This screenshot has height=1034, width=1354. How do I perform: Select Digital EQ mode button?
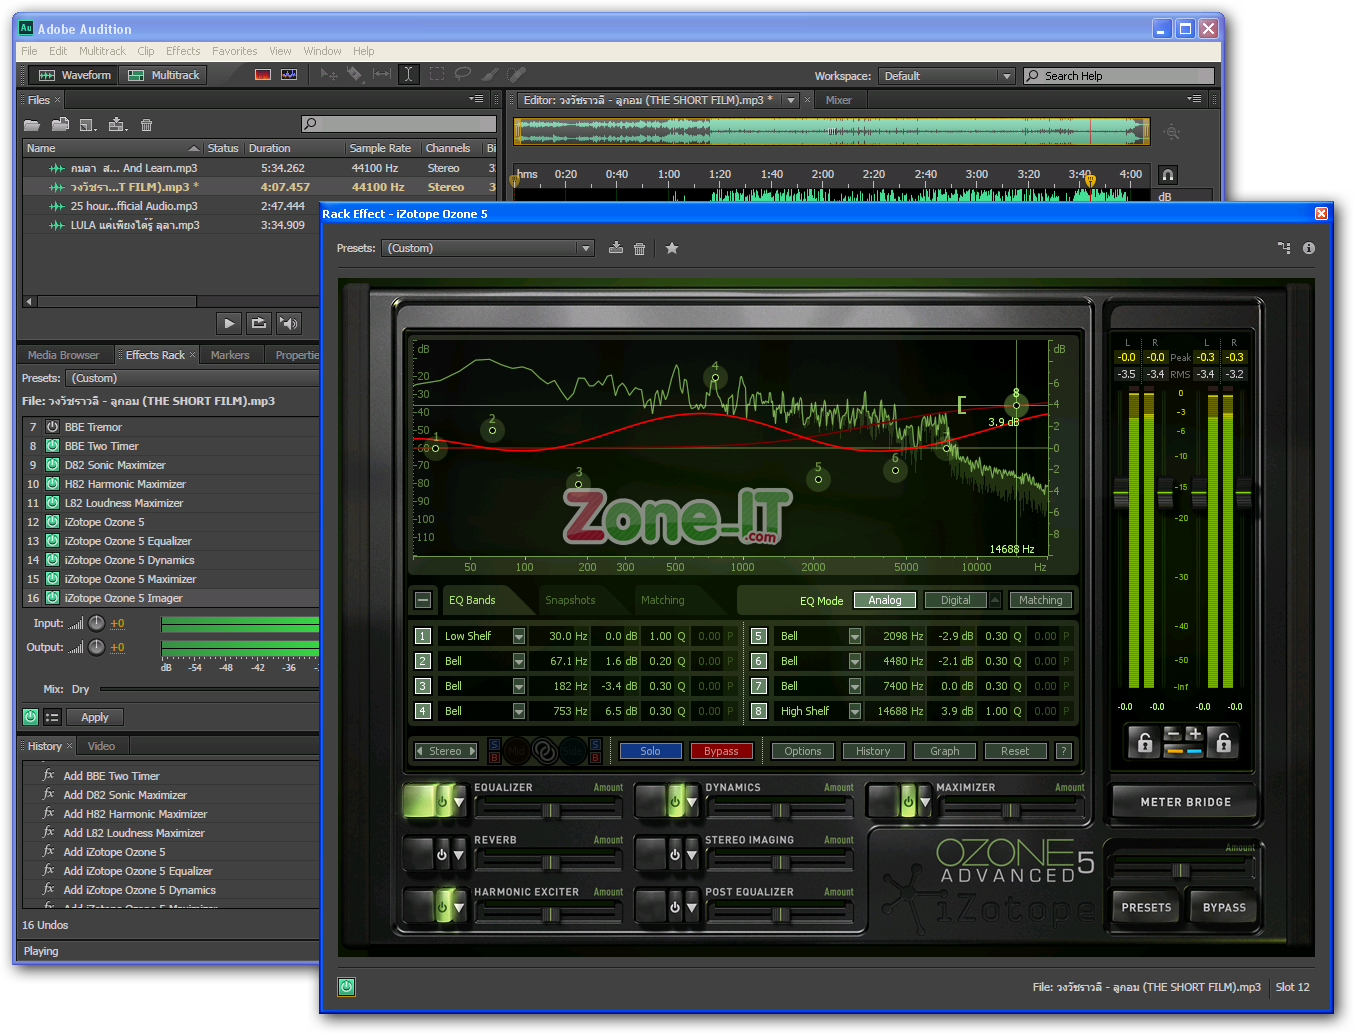pyautogui.click(x=956, y=600)
